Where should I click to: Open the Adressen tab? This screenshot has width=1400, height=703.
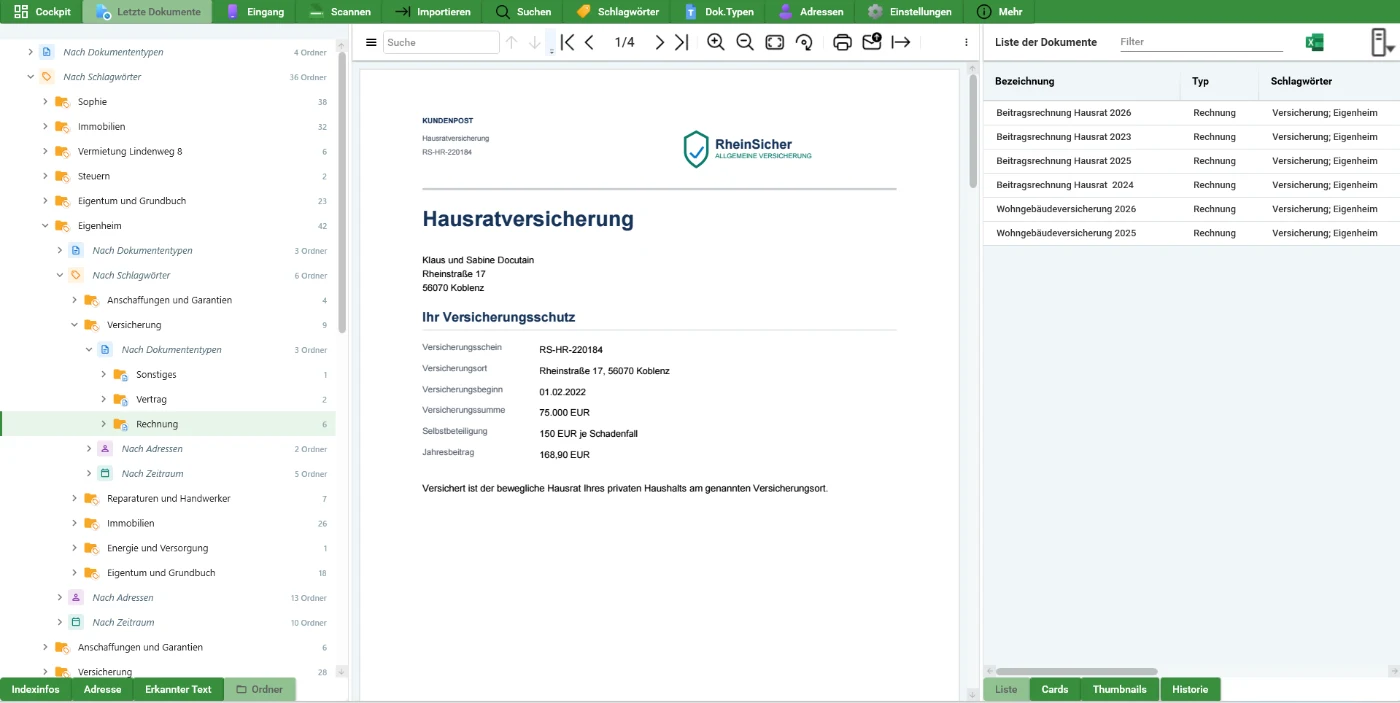point(811,12)
